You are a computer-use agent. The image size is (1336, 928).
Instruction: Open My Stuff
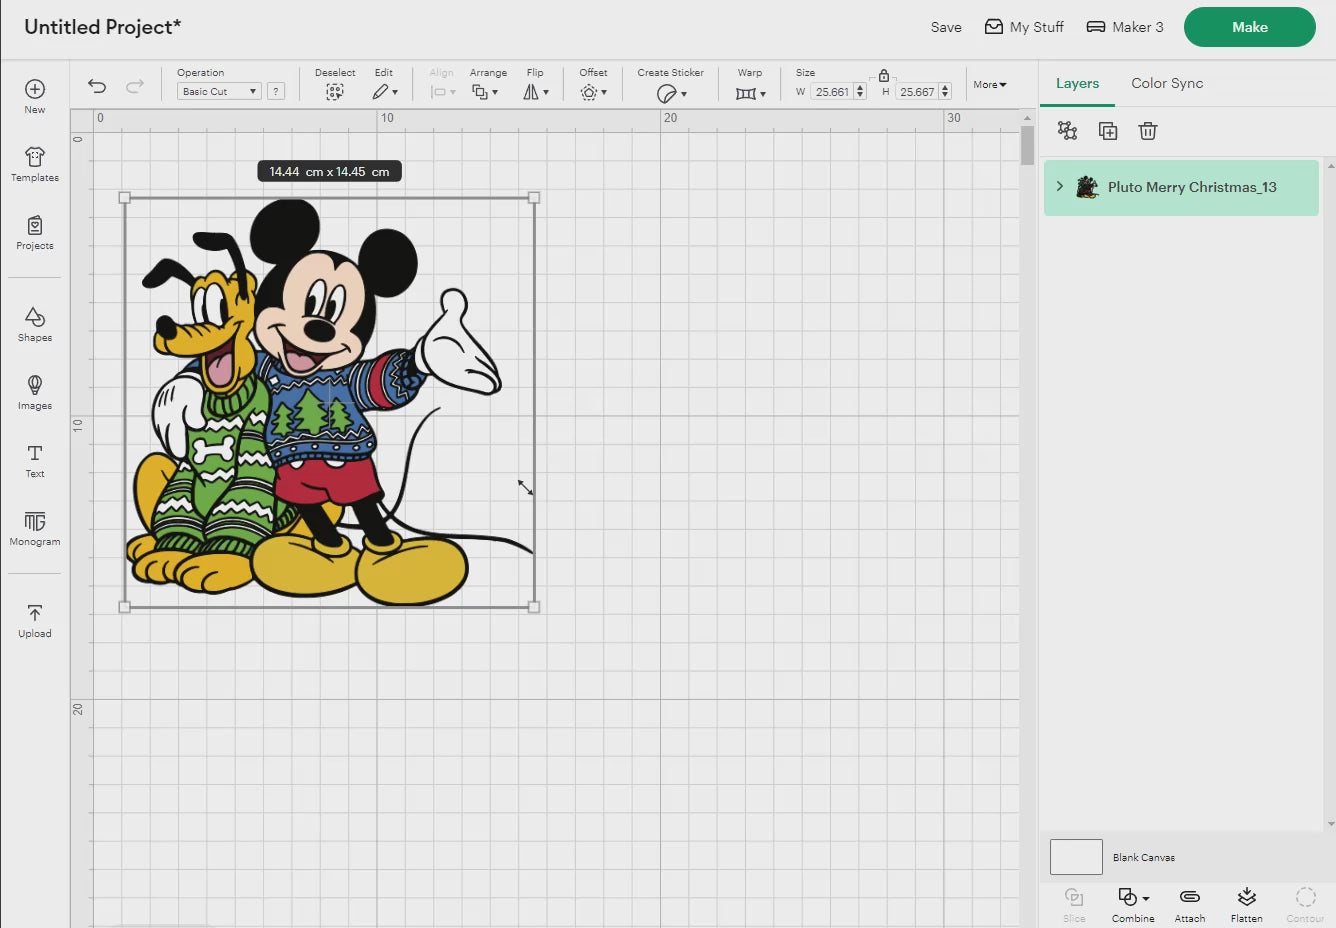(x=1024, y=27)
